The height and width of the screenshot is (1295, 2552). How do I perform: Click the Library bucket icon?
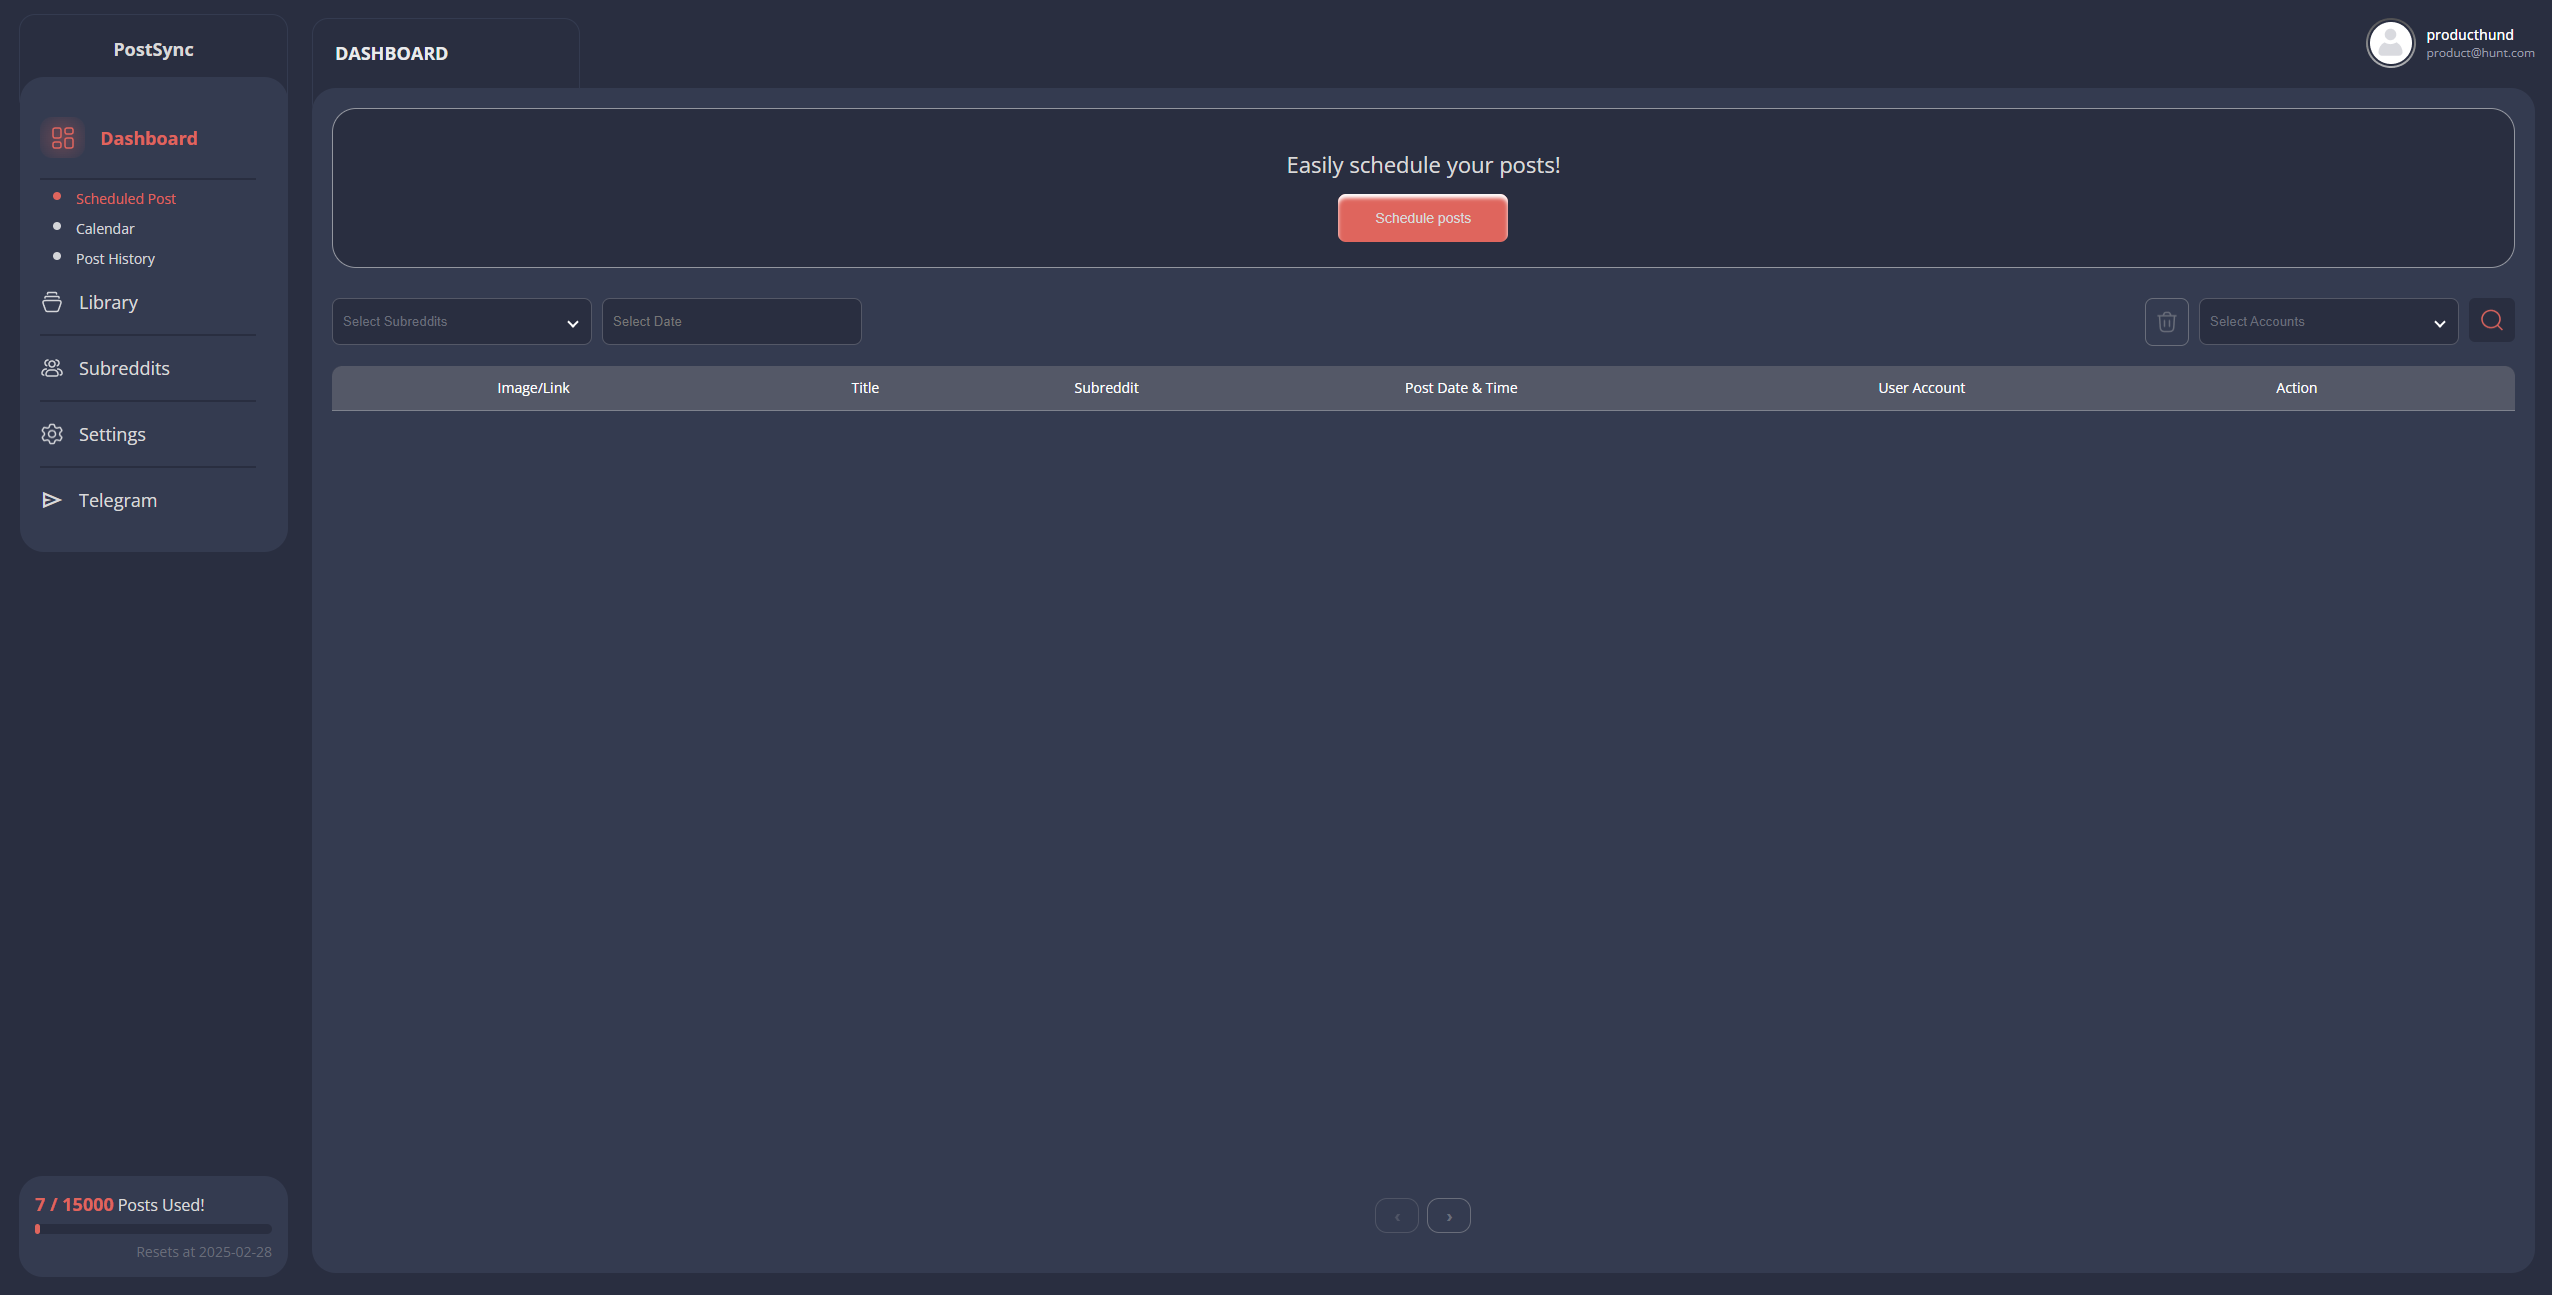click(x=52, y=302)
